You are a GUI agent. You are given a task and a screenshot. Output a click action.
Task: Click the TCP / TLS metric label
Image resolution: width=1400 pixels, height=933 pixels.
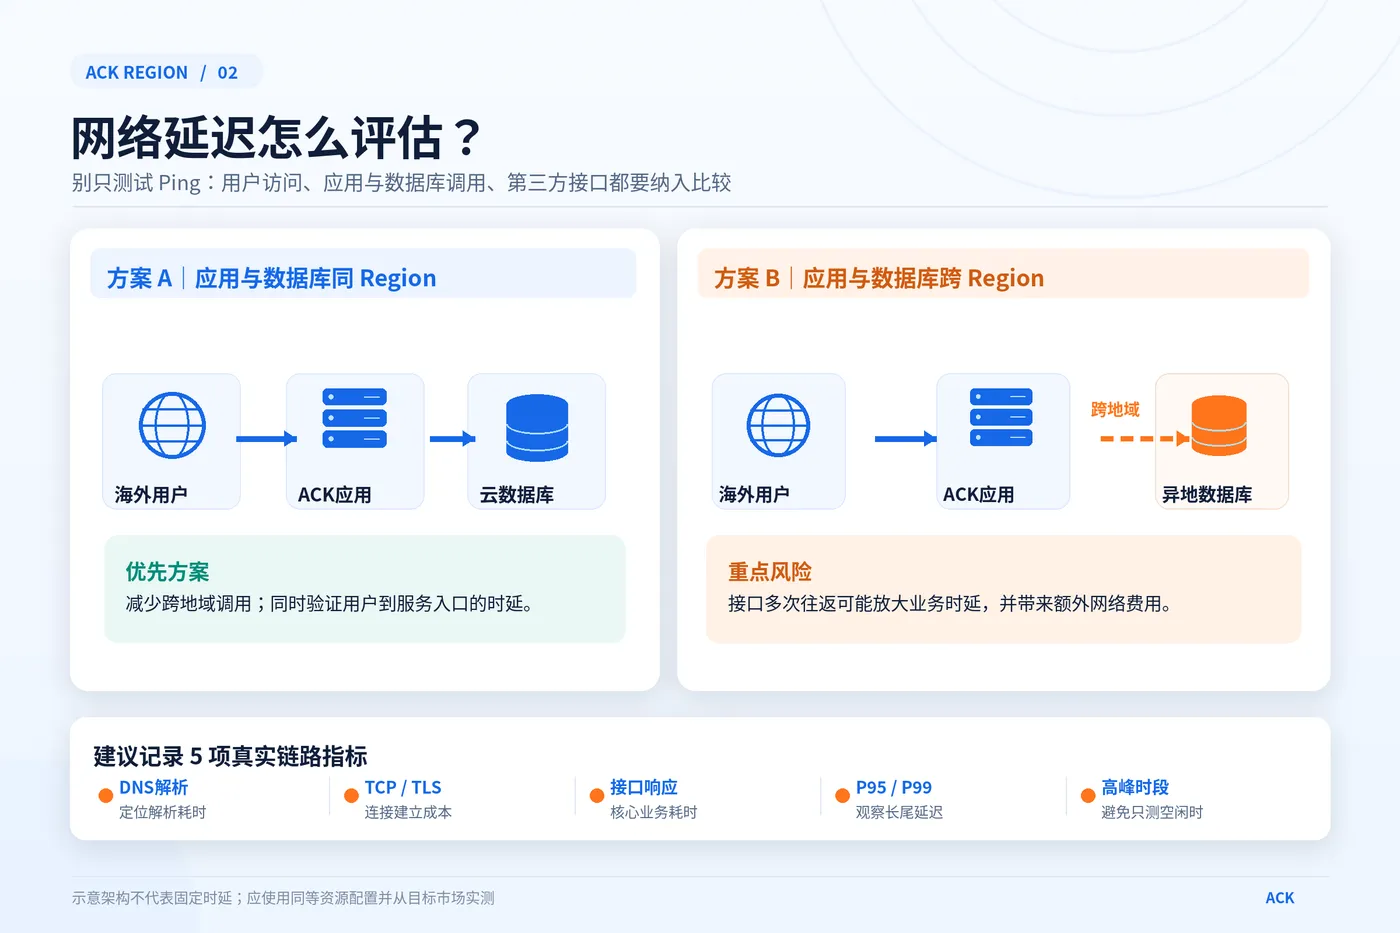(403, 788)
